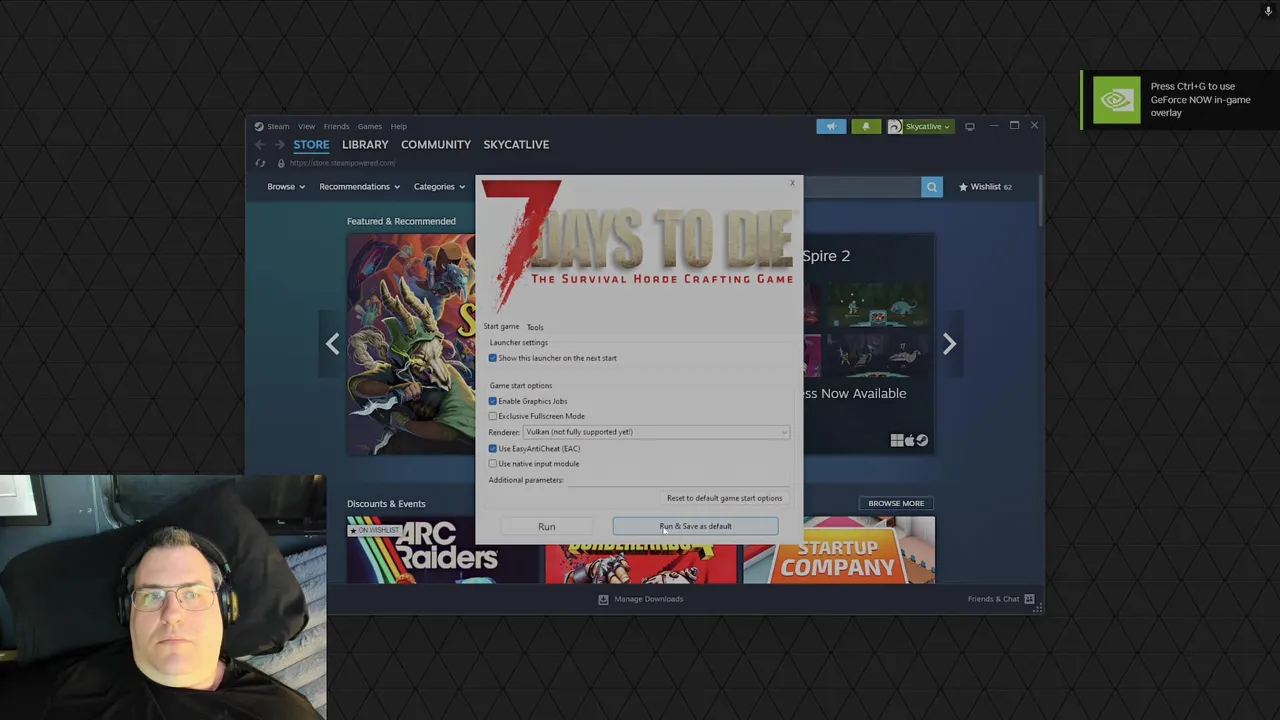This screenshot has height=720, width=1280.
Task: Click the Steam forward navigation arrow
Action: (x=279, y=145)
